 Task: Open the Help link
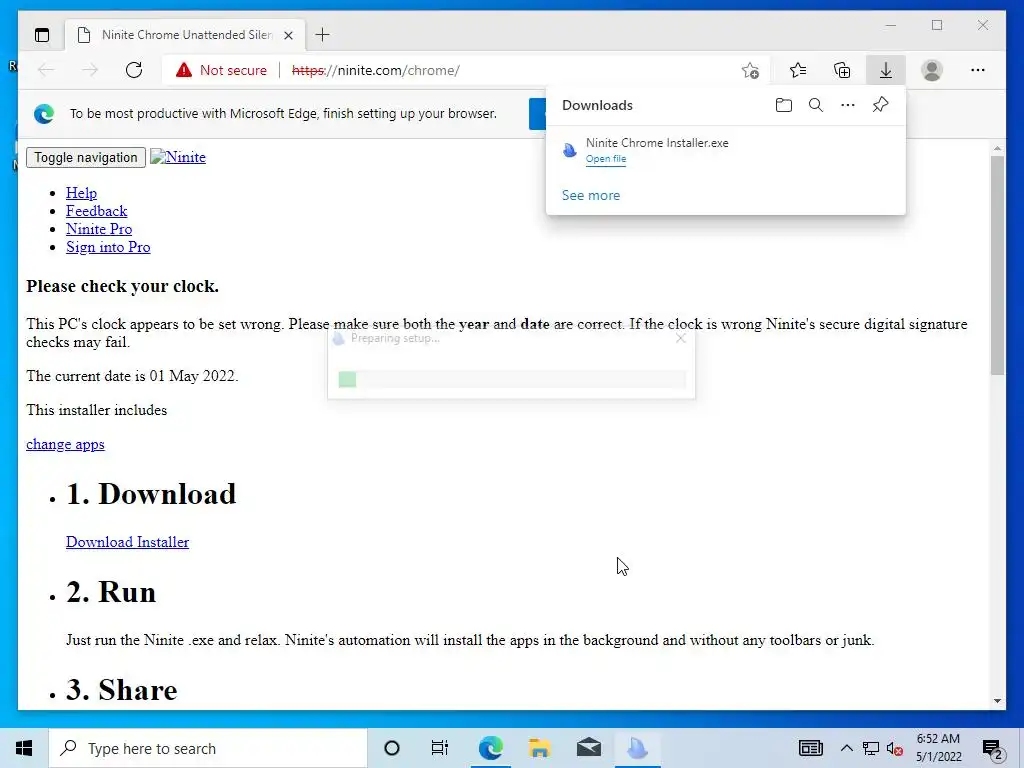(81, 193)
